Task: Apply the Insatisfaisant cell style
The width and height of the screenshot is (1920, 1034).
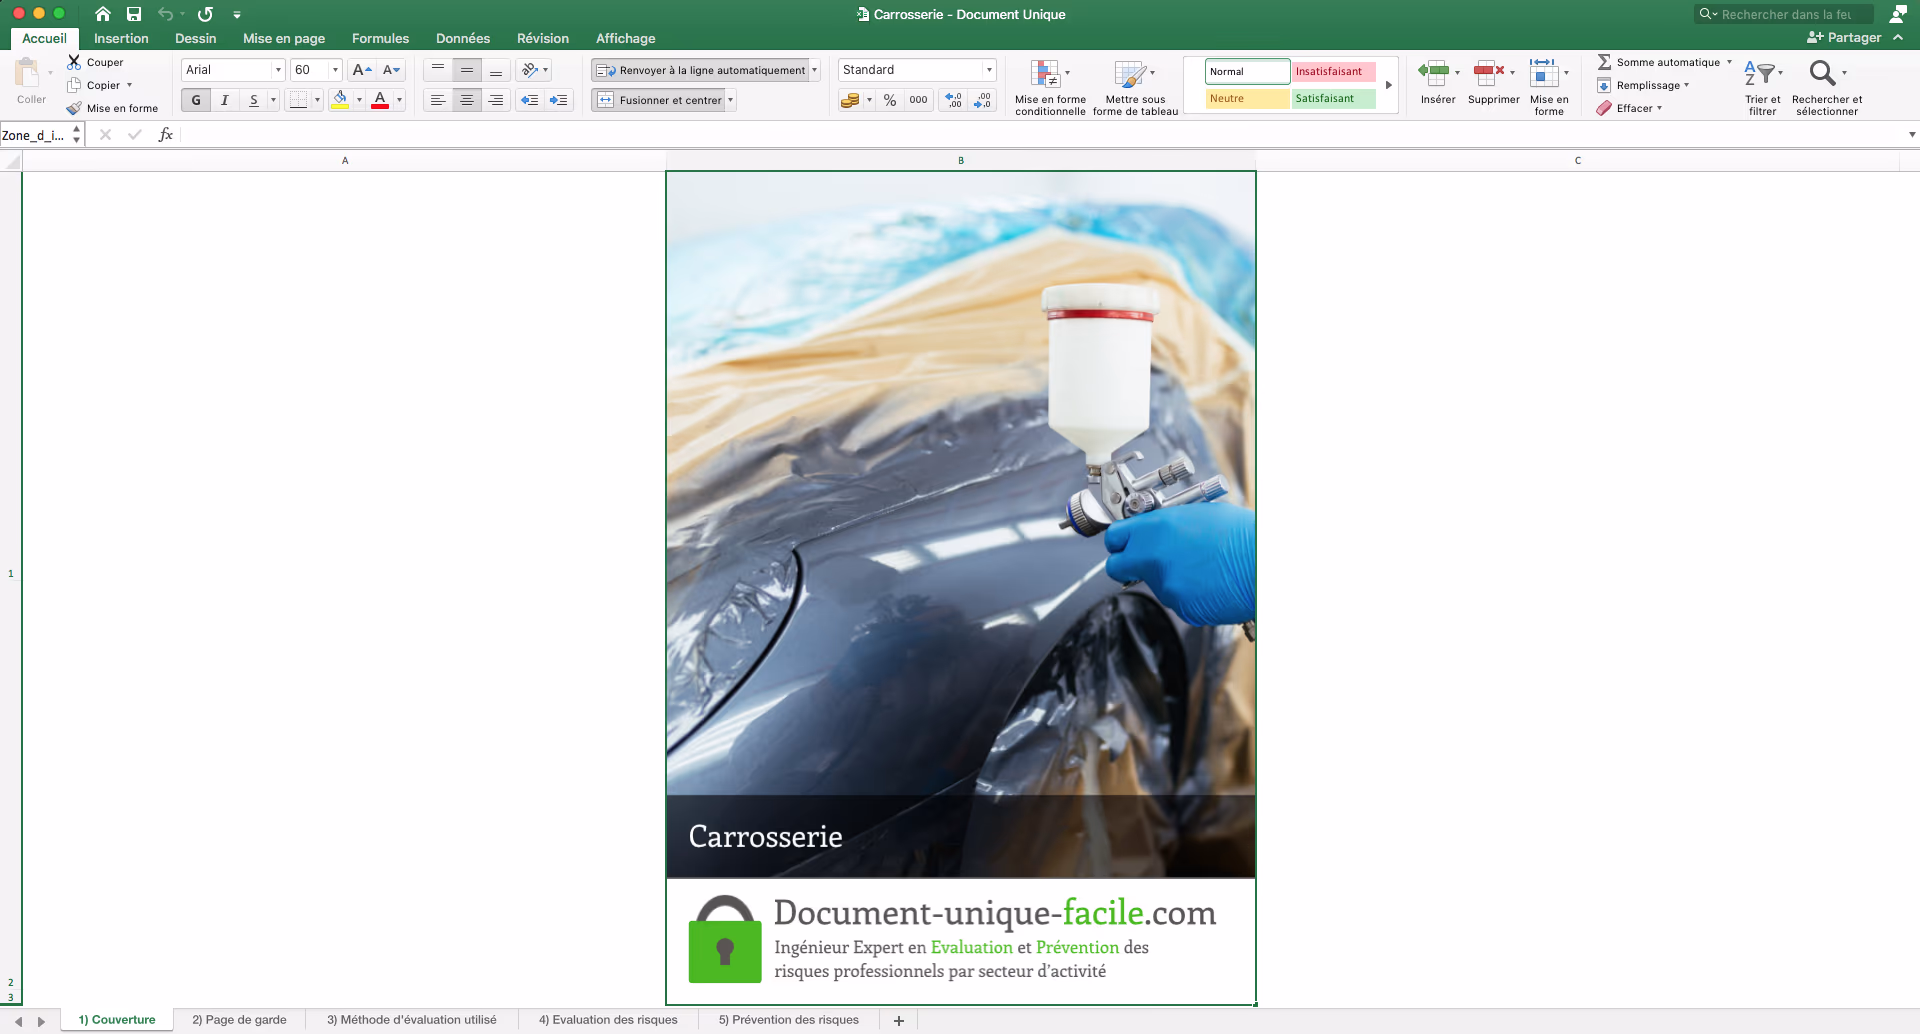Action: [1333, 72]
